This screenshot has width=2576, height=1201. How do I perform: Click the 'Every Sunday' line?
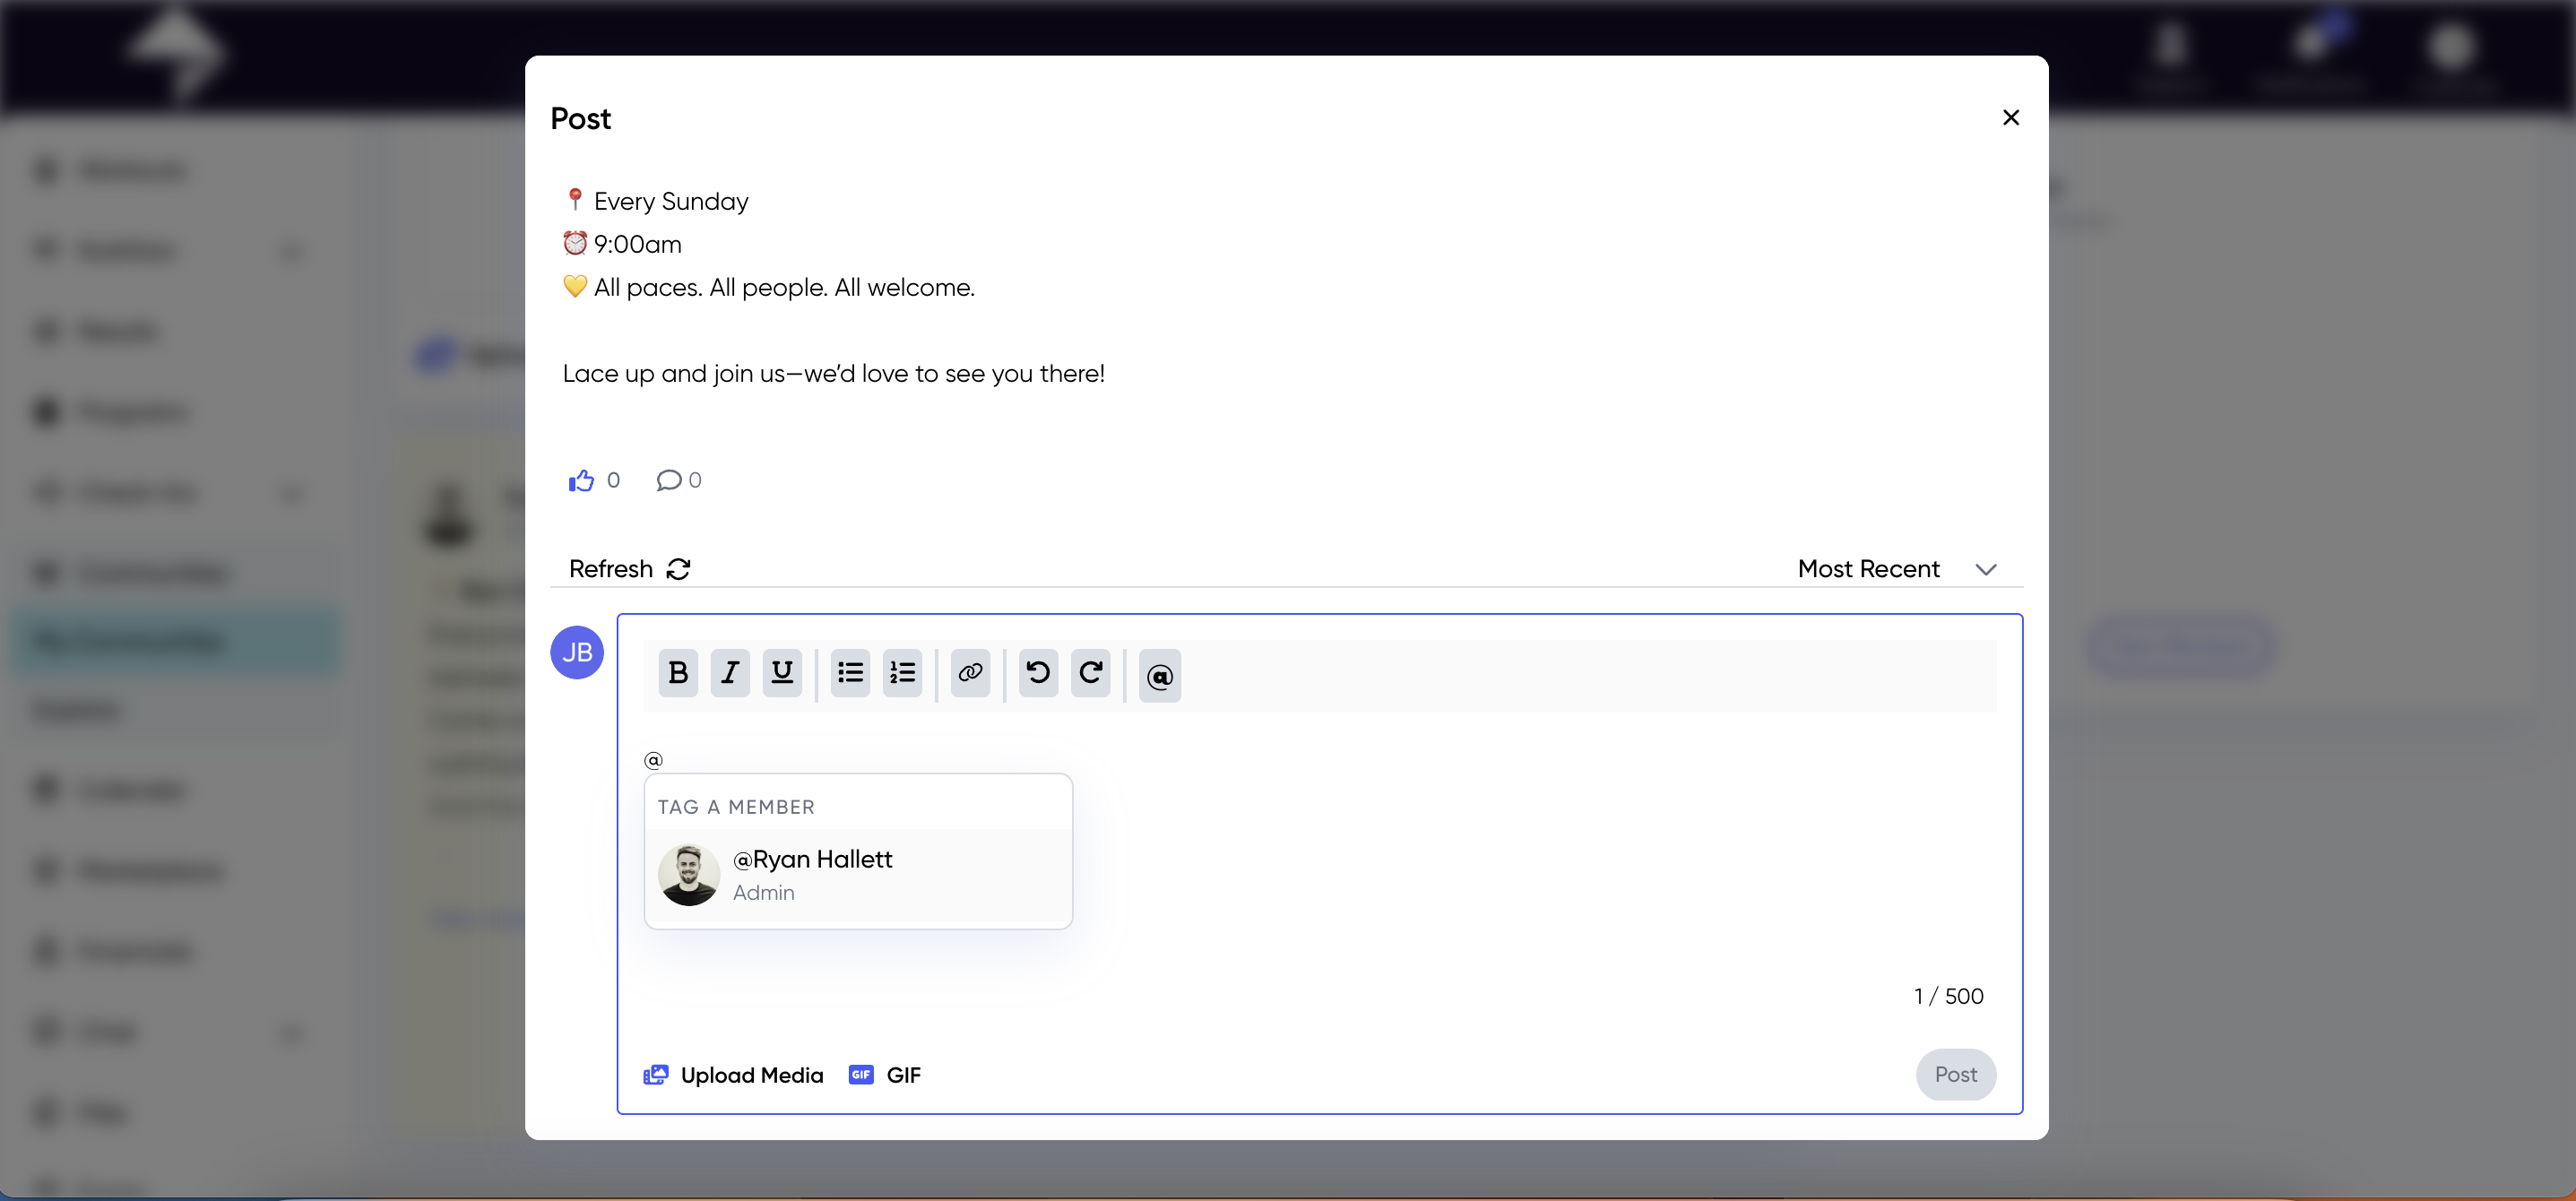(670, 202)
